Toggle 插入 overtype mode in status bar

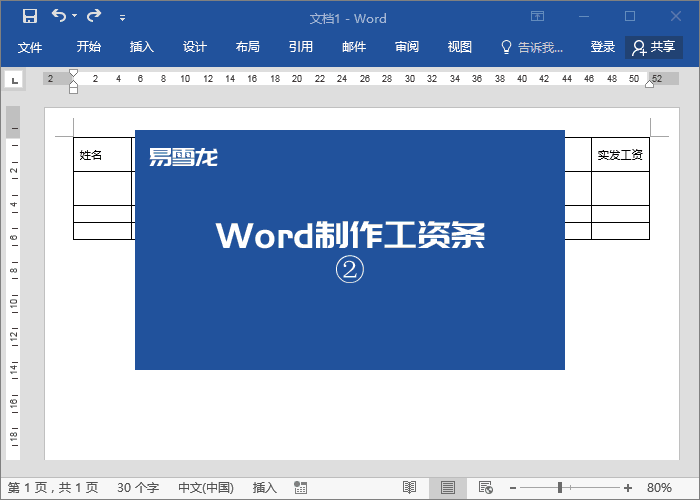coord(265,488)
